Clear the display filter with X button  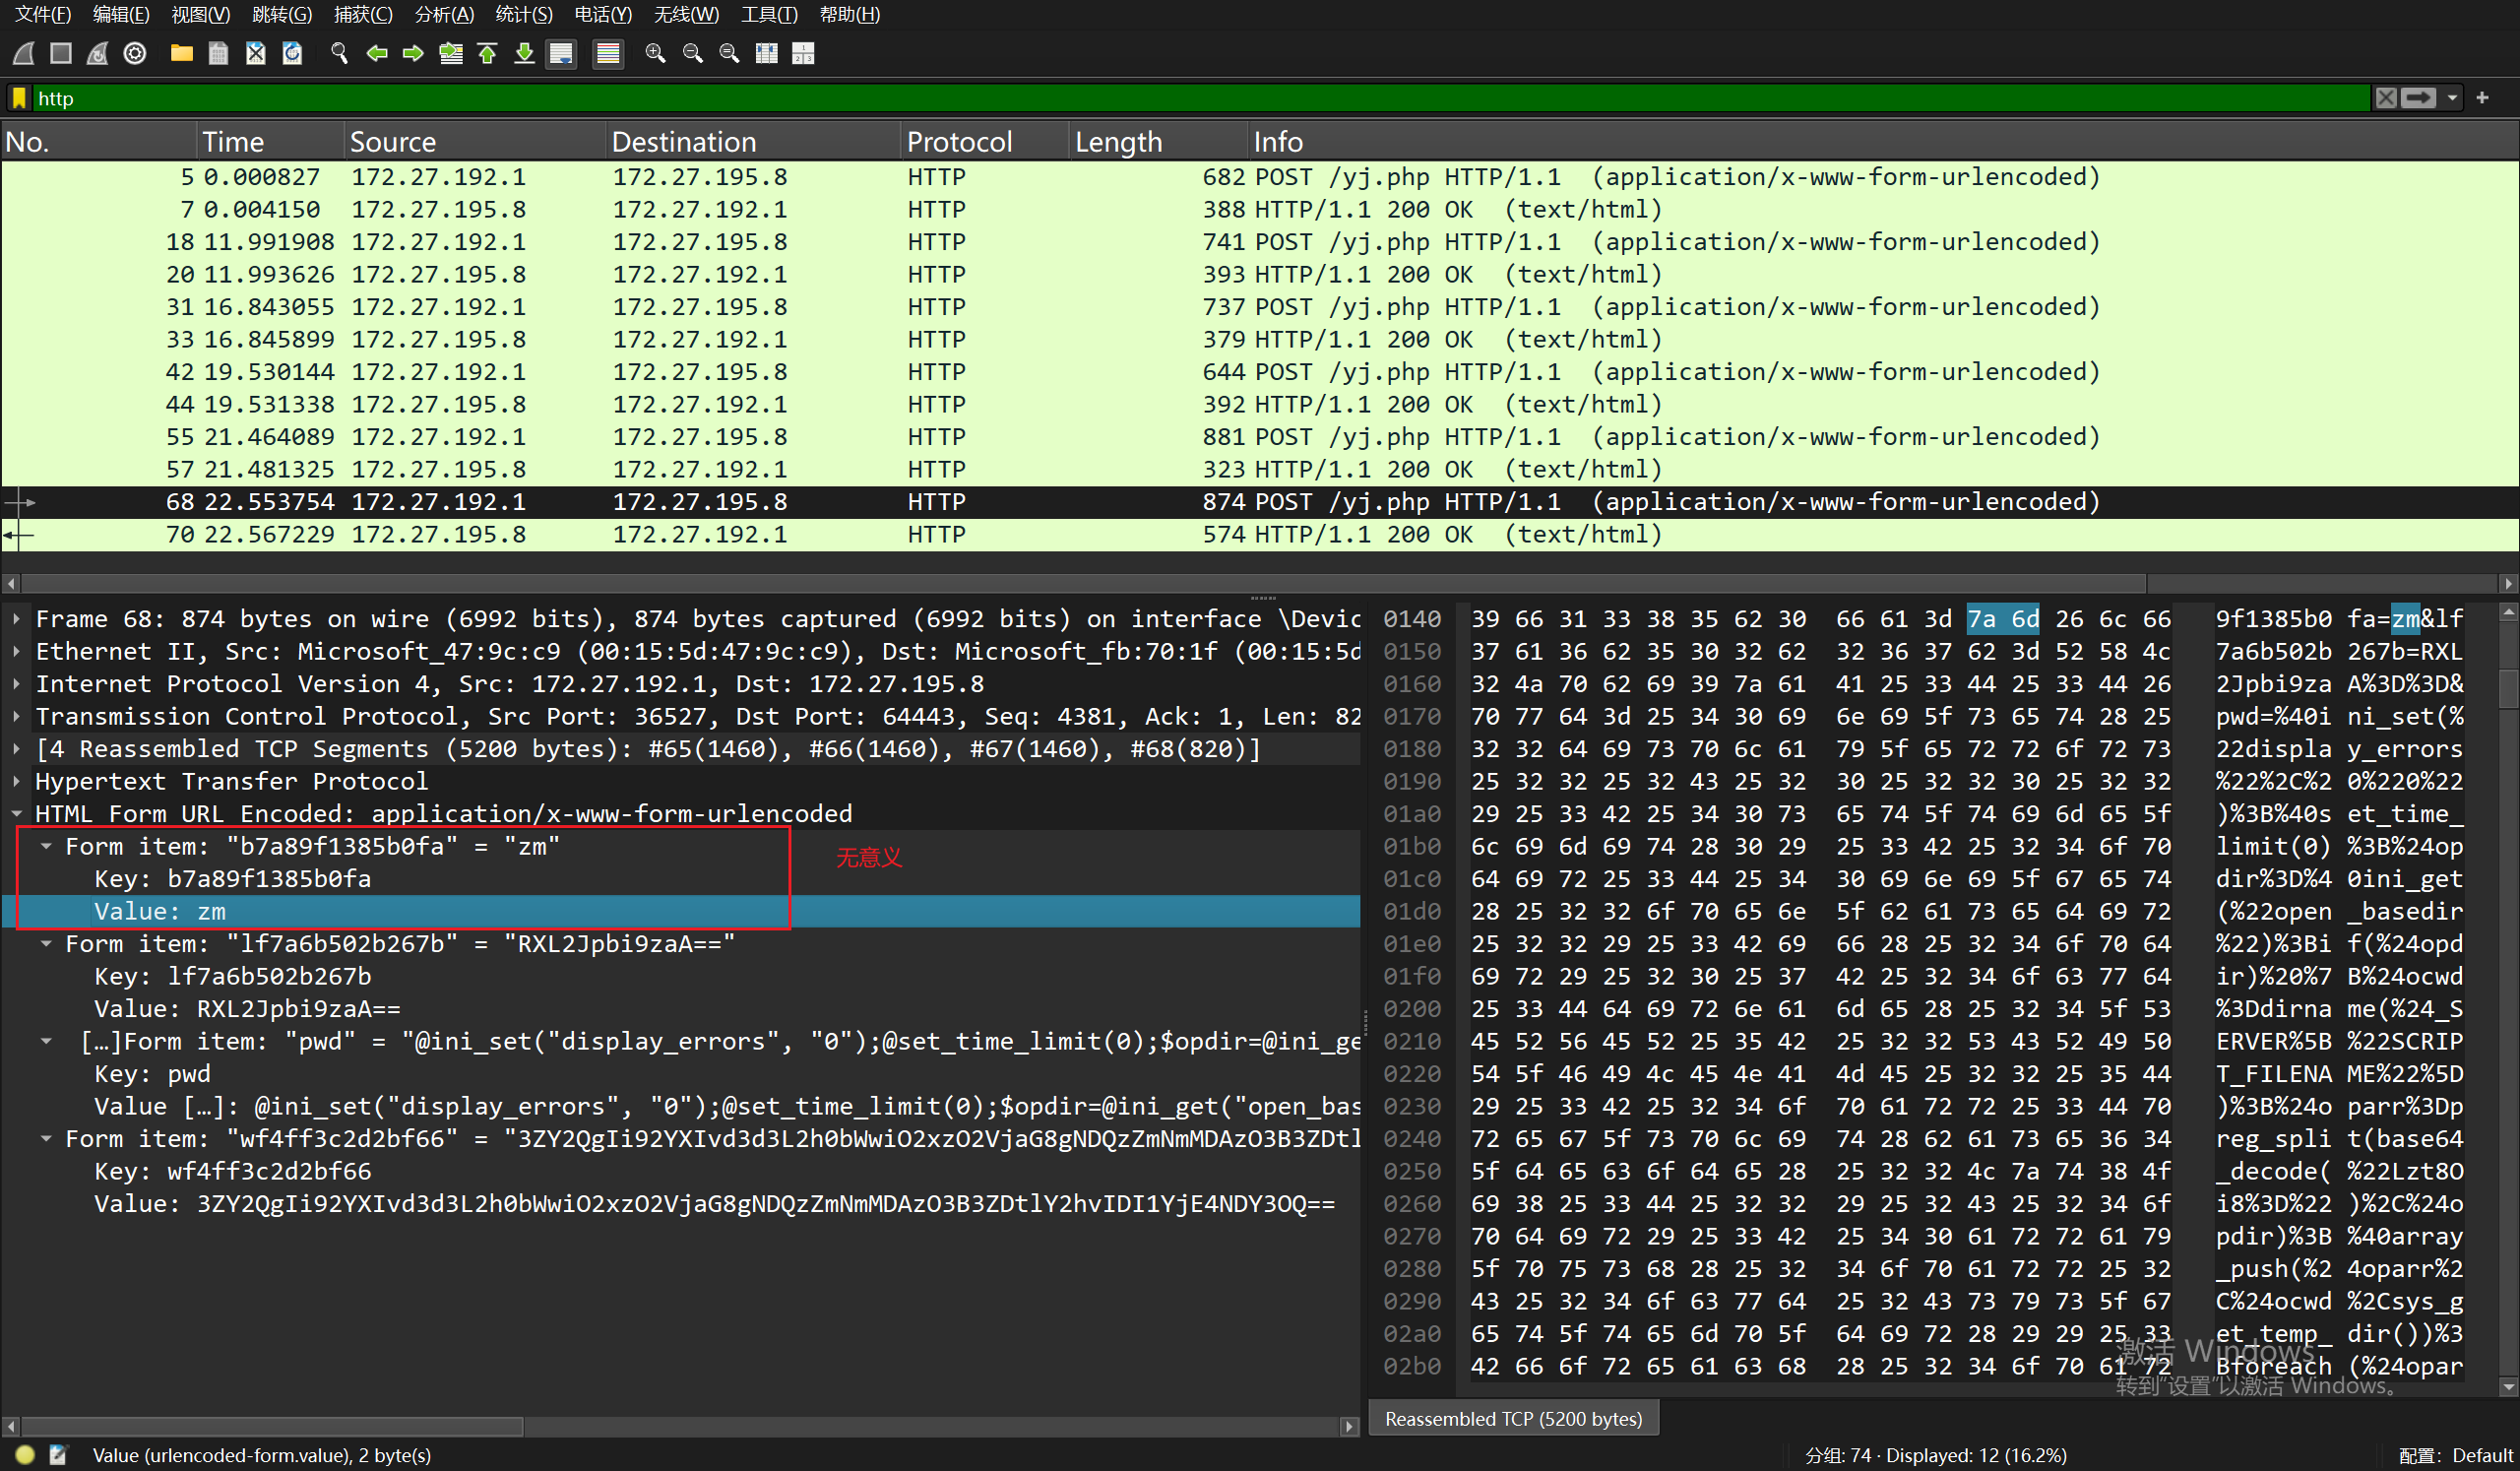[2386, 98]
